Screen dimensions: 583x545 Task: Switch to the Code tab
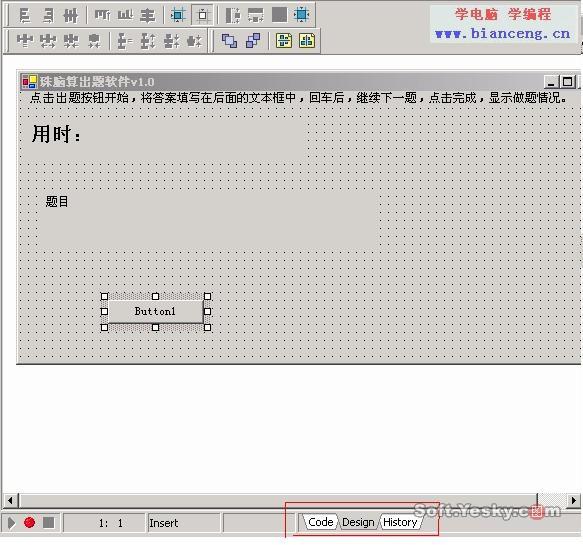pyautogui.click(x=321, y=522)
